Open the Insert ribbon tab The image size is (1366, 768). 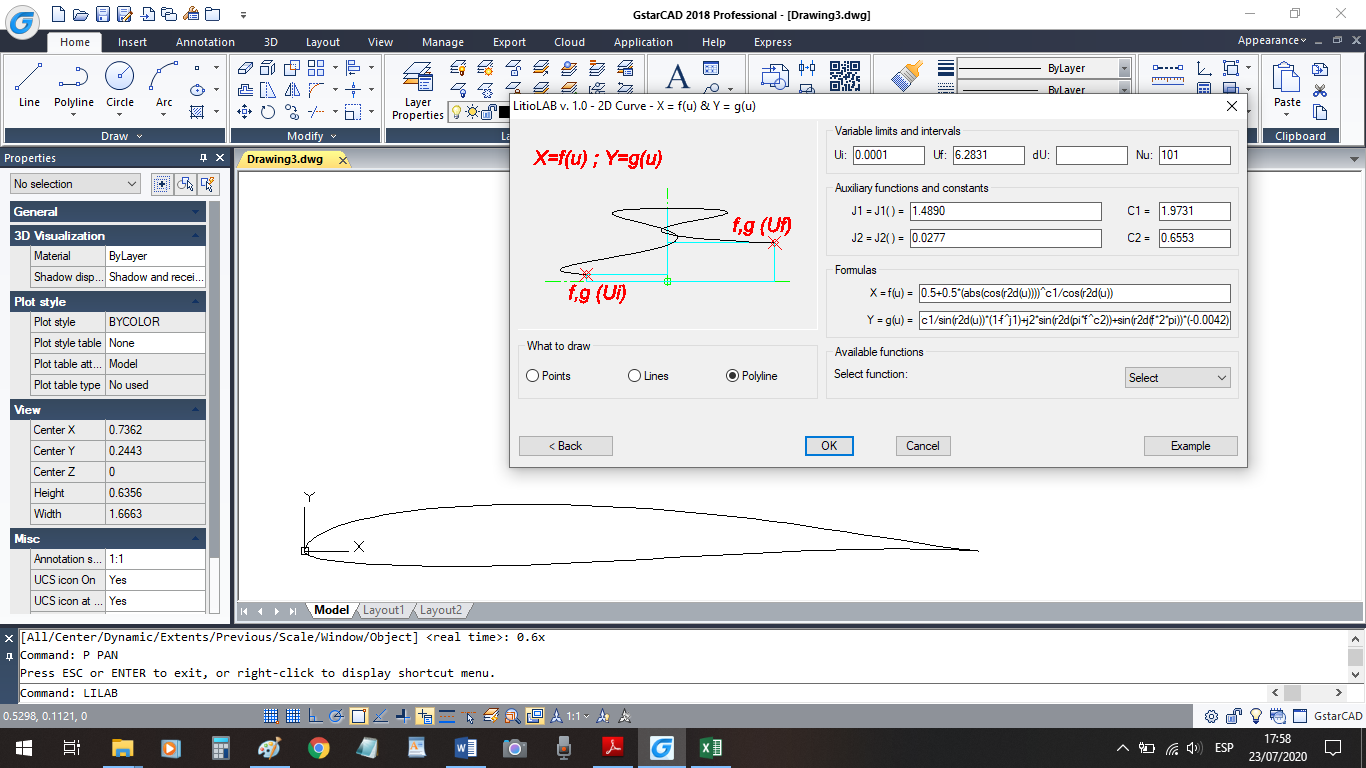pos(132,42)
